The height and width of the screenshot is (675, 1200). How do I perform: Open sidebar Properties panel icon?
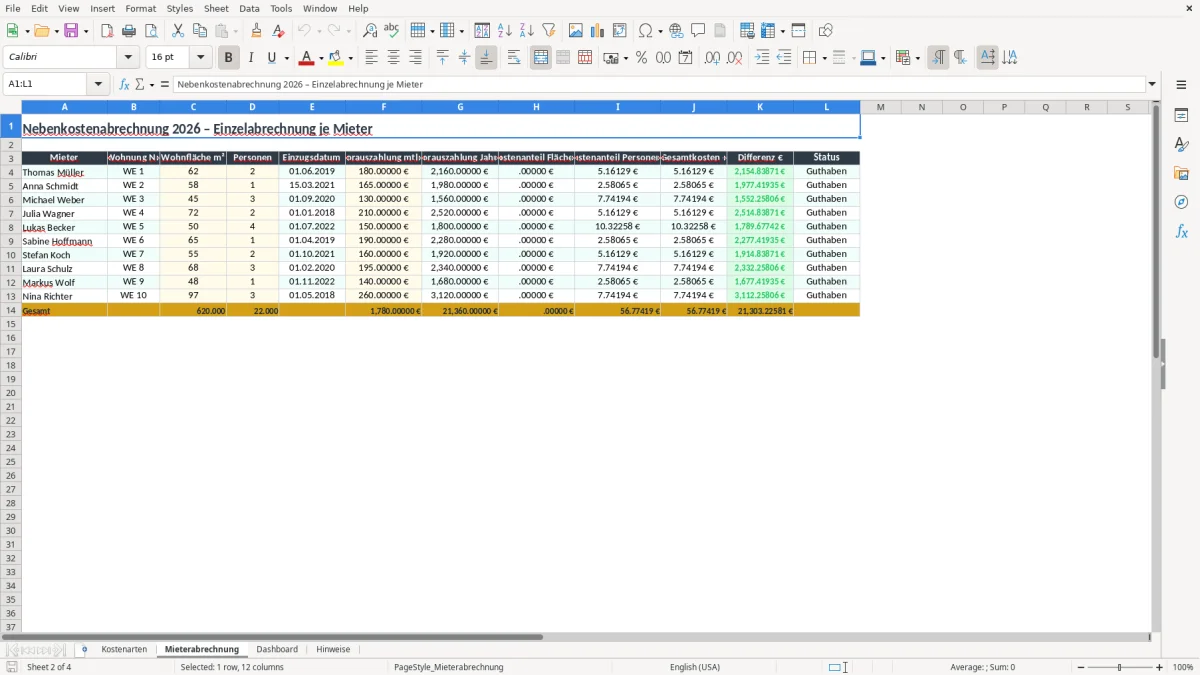pos(1181,115)
